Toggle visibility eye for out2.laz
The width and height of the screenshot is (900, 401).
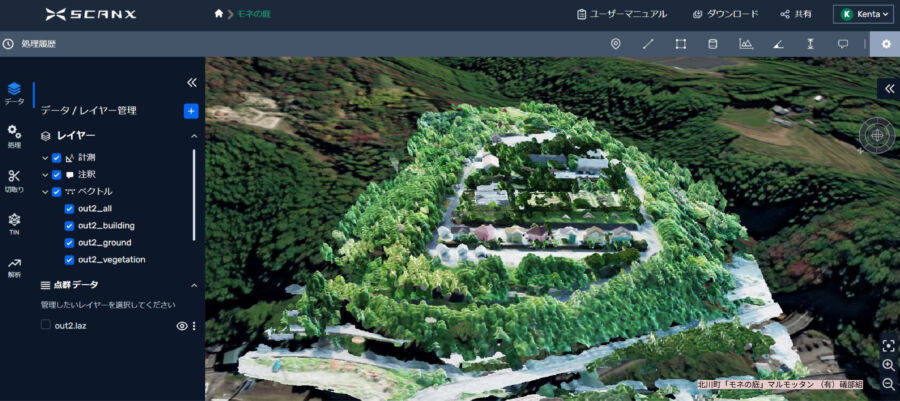tap(181, 326)
